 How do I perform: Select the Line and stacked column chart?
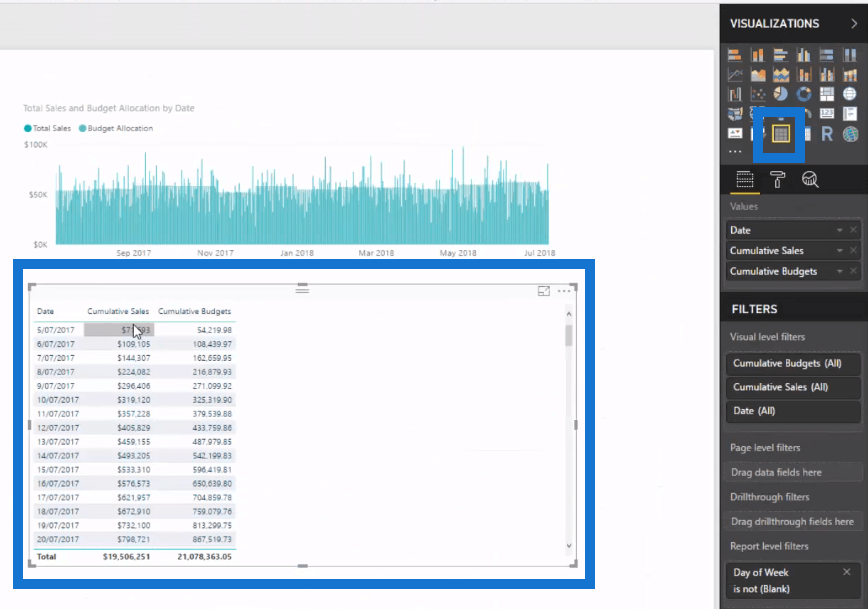pyautogui.click(x=804, y=74)
